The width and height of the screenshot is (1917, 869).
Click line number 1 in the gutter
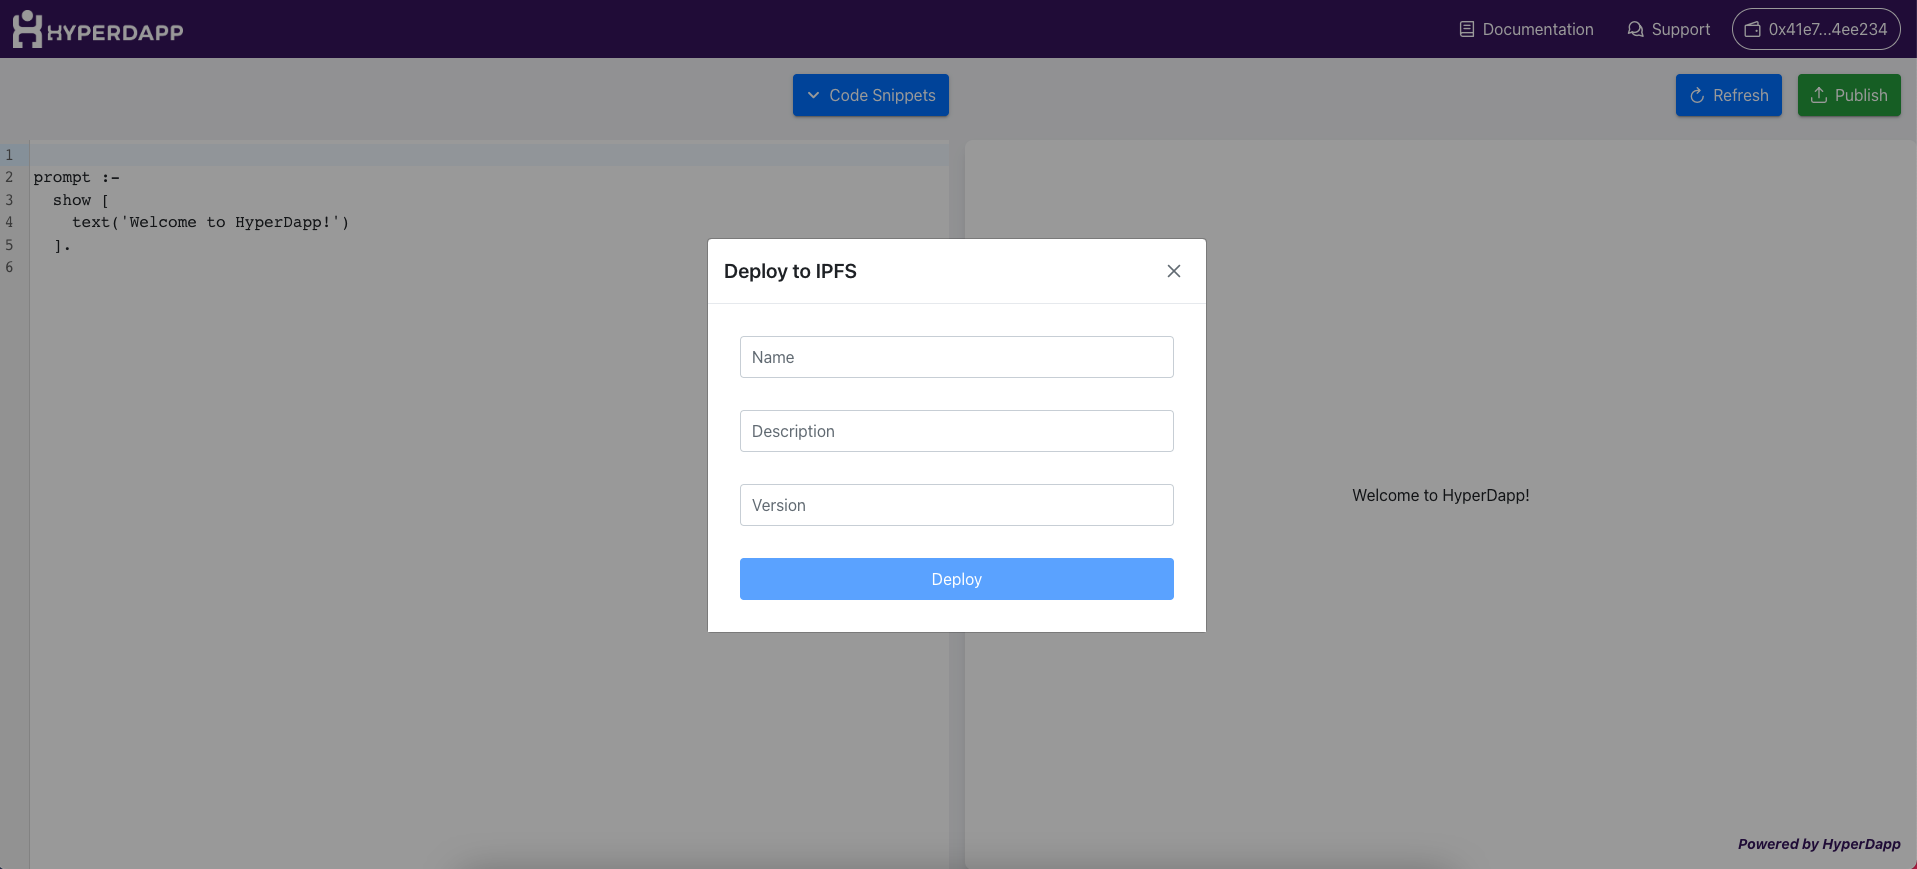point(9,155)
